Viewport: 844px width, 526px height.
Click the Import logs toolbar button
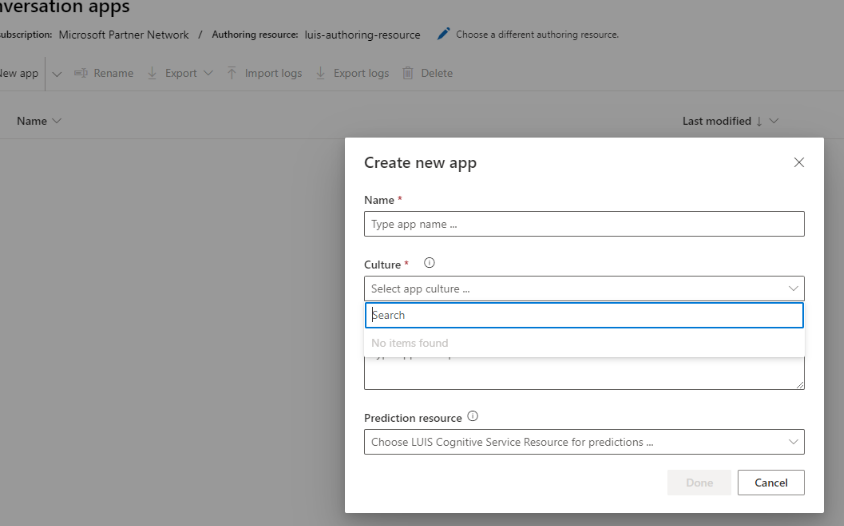[264, 73]
